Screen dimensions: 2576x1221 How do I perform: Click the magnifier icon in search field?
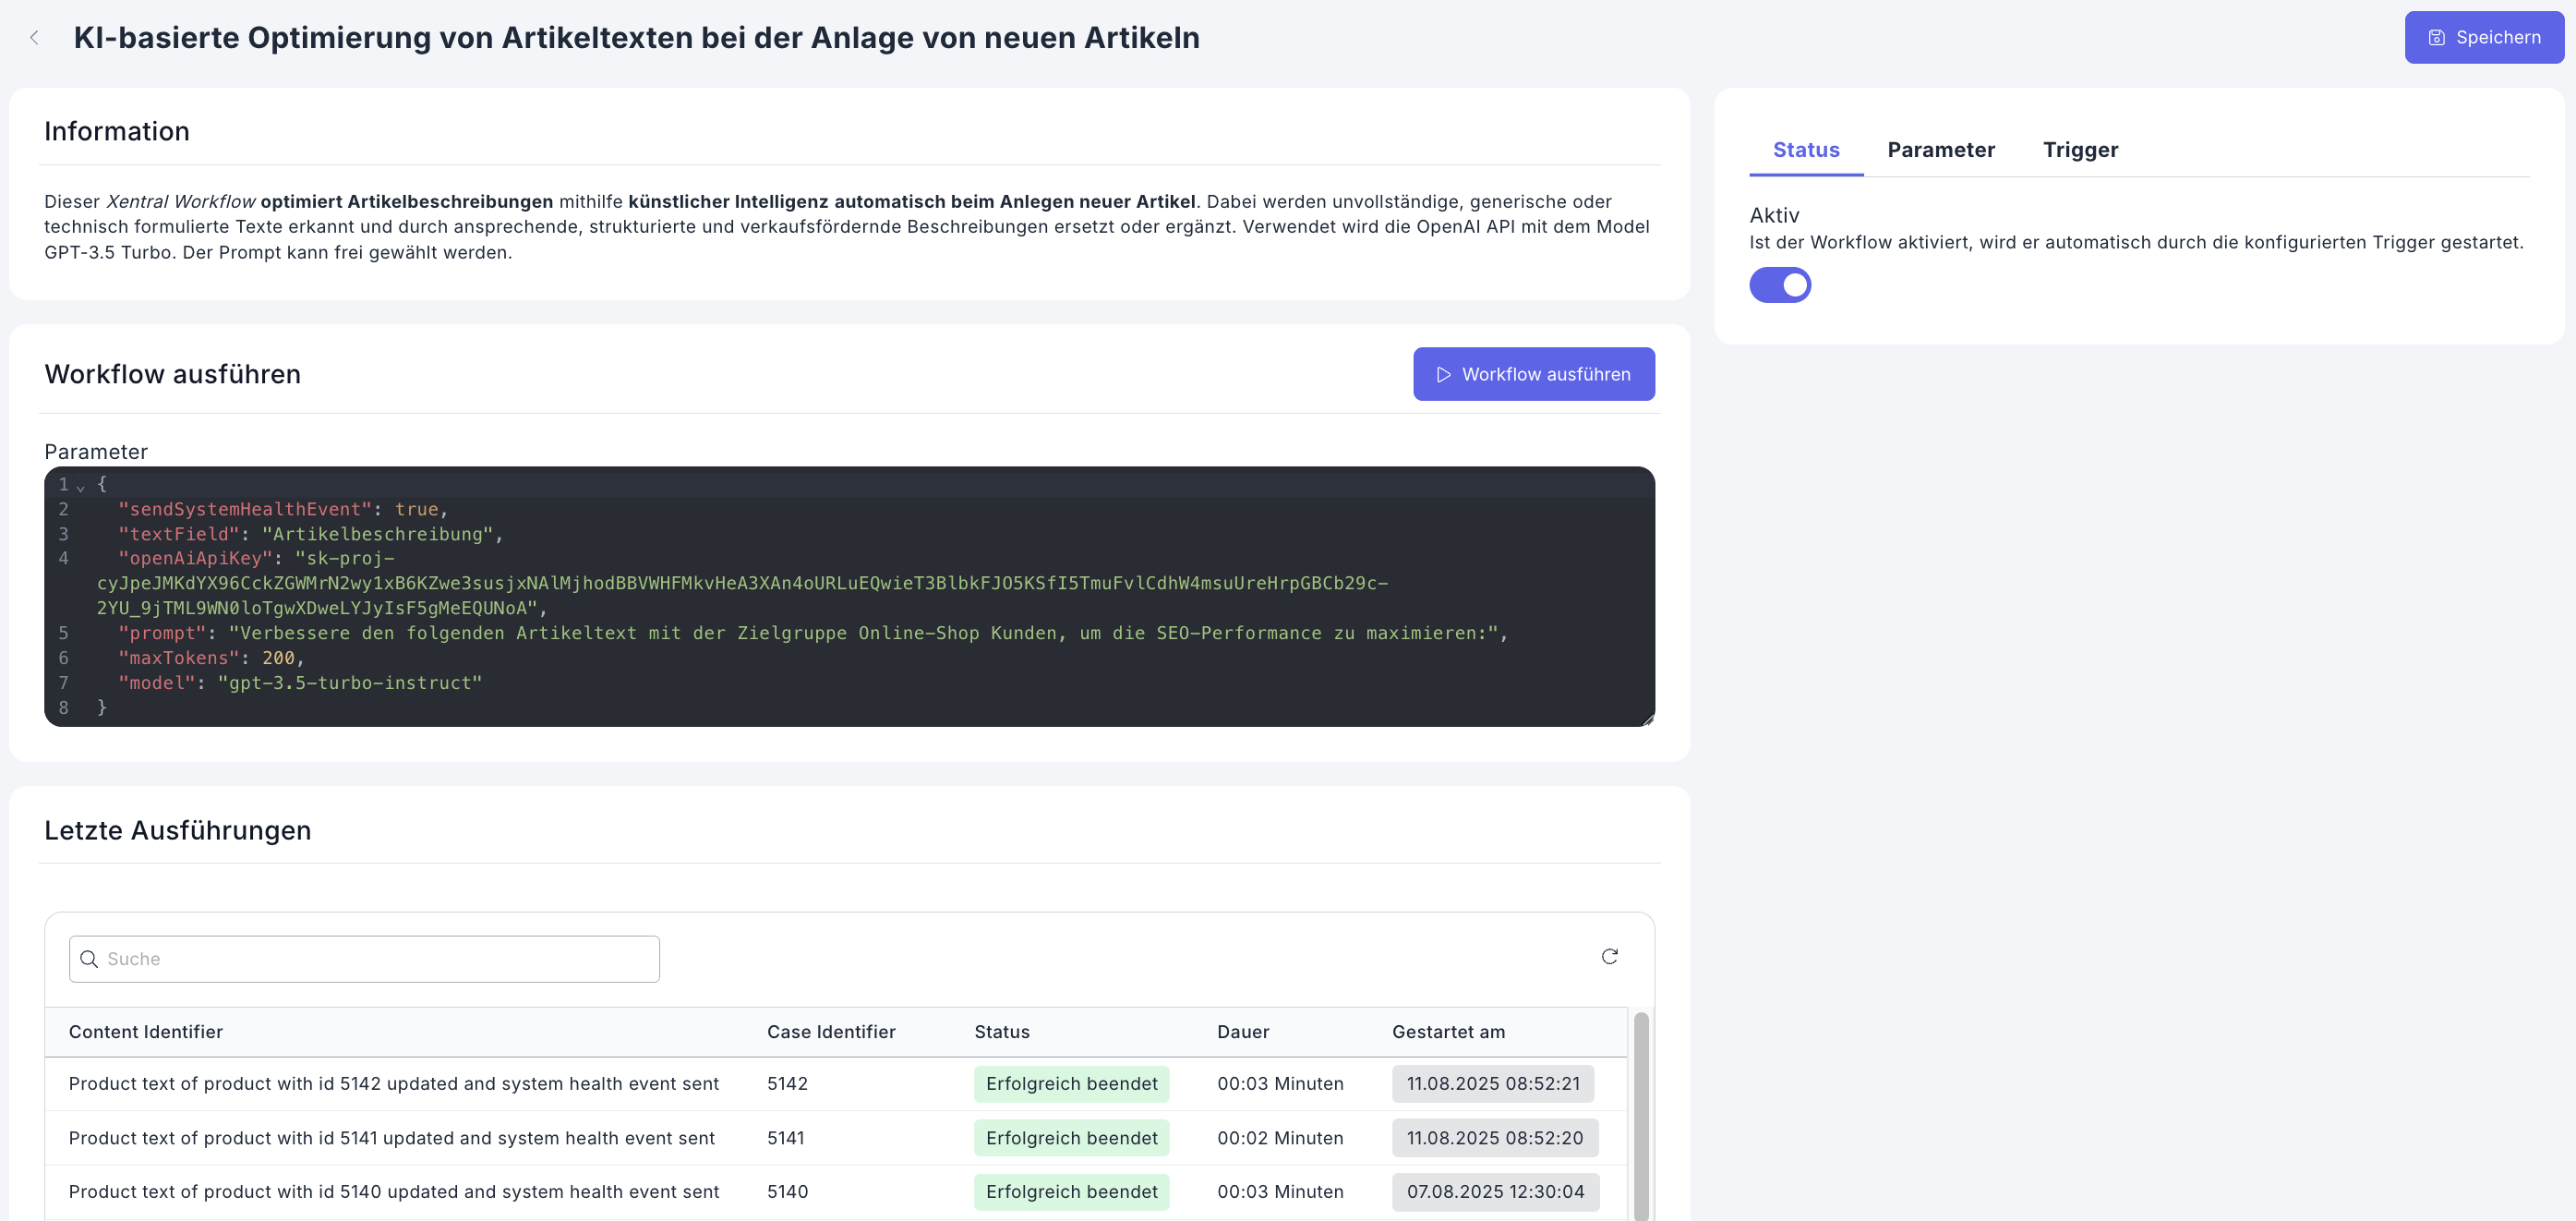89,959
